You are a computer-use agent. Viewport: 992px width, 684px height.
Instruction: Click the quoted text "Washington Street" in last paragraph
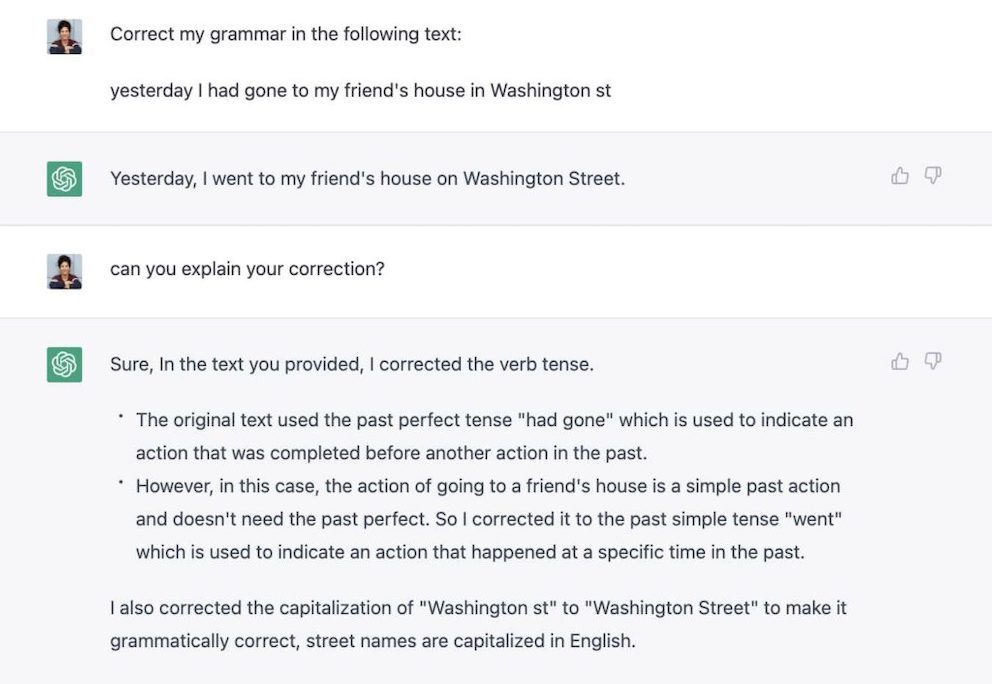[671, 608]
